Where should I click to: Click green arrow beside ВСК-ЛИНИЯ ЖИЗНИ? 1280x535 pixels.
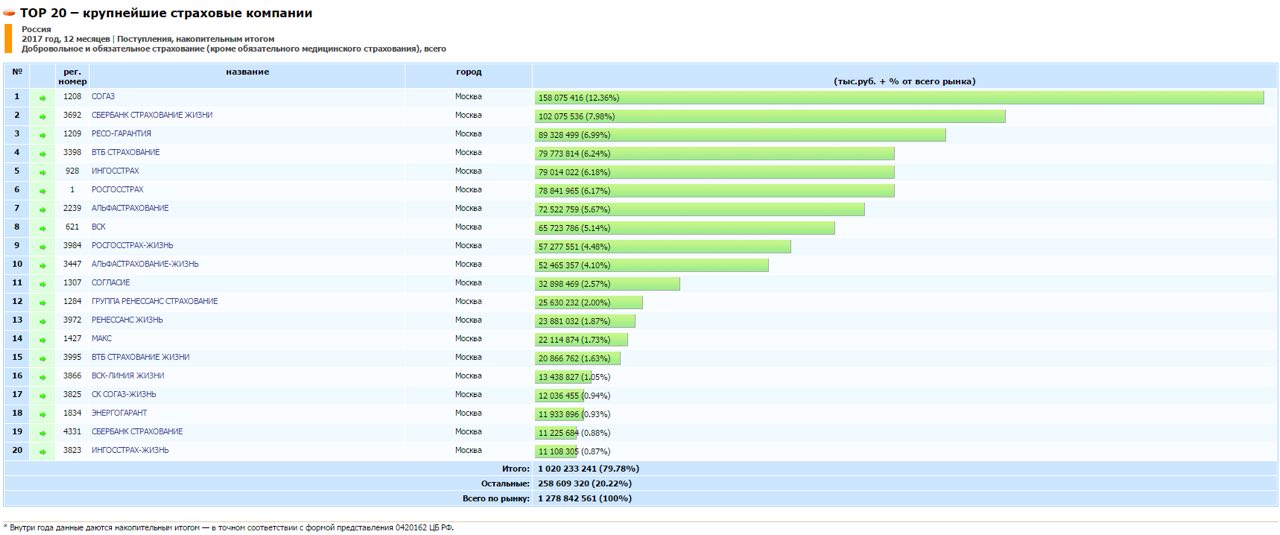(x=43, y=378)
